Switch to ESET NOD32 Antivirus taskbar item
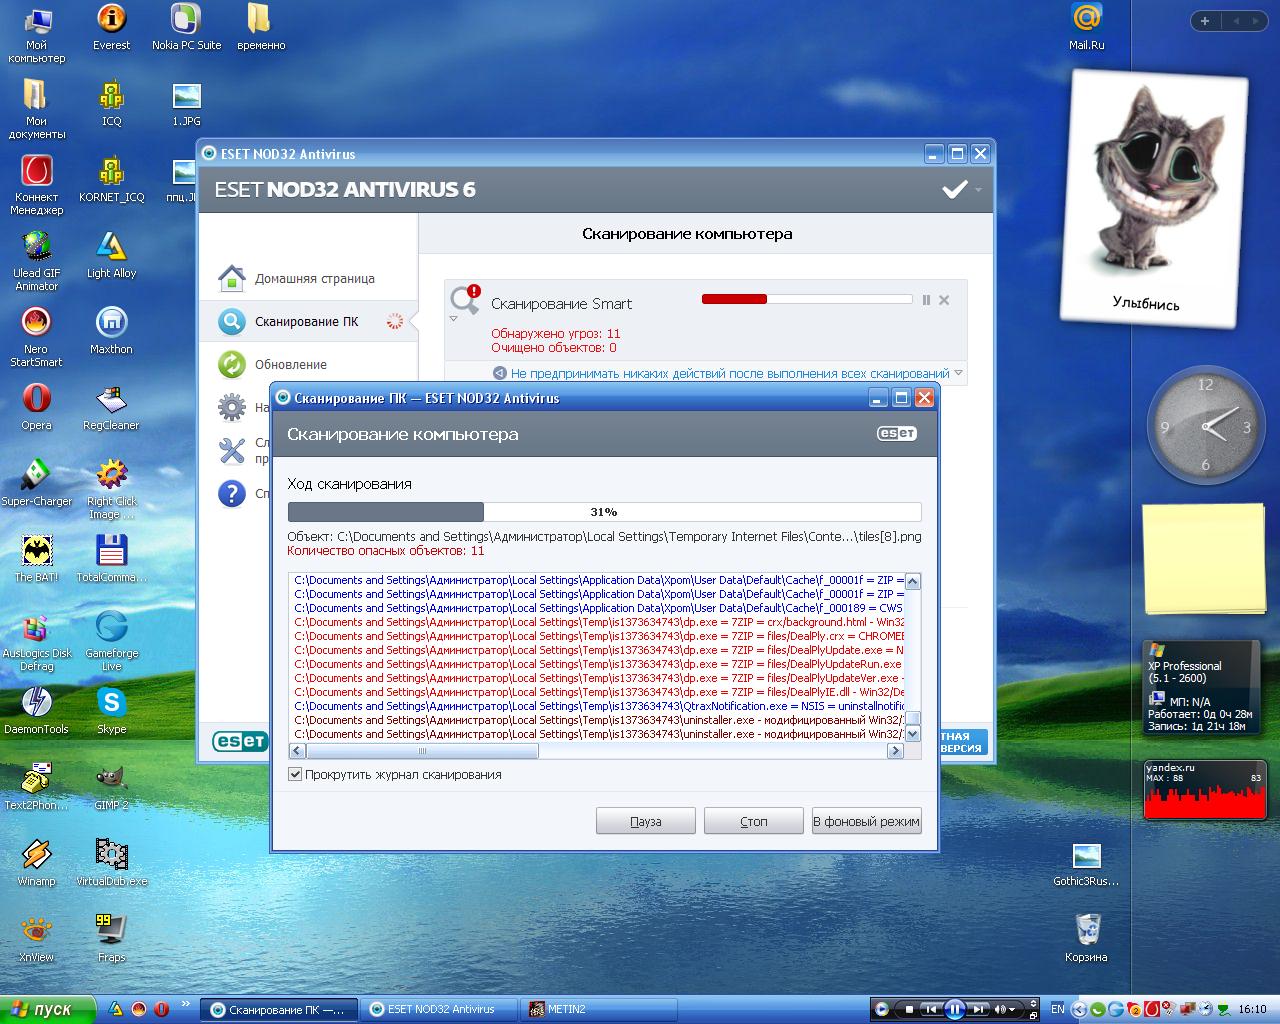 pyautogui.click(x=441, y=1009)
